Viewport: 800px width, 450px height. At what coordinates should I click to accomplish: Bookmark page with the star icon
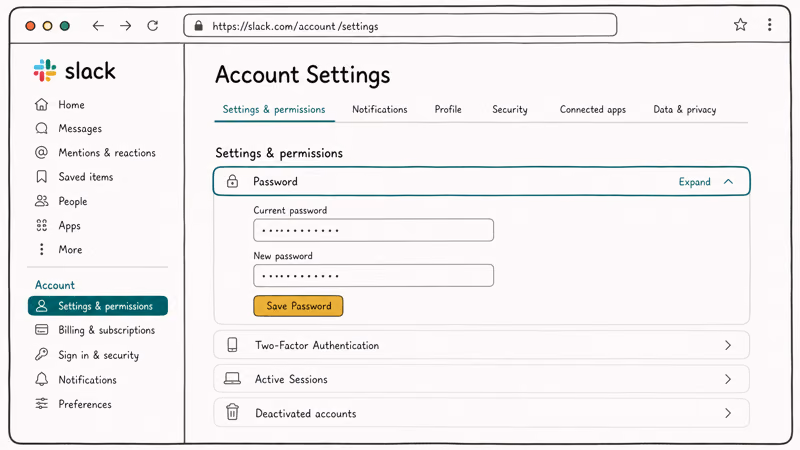pos(740,24)
